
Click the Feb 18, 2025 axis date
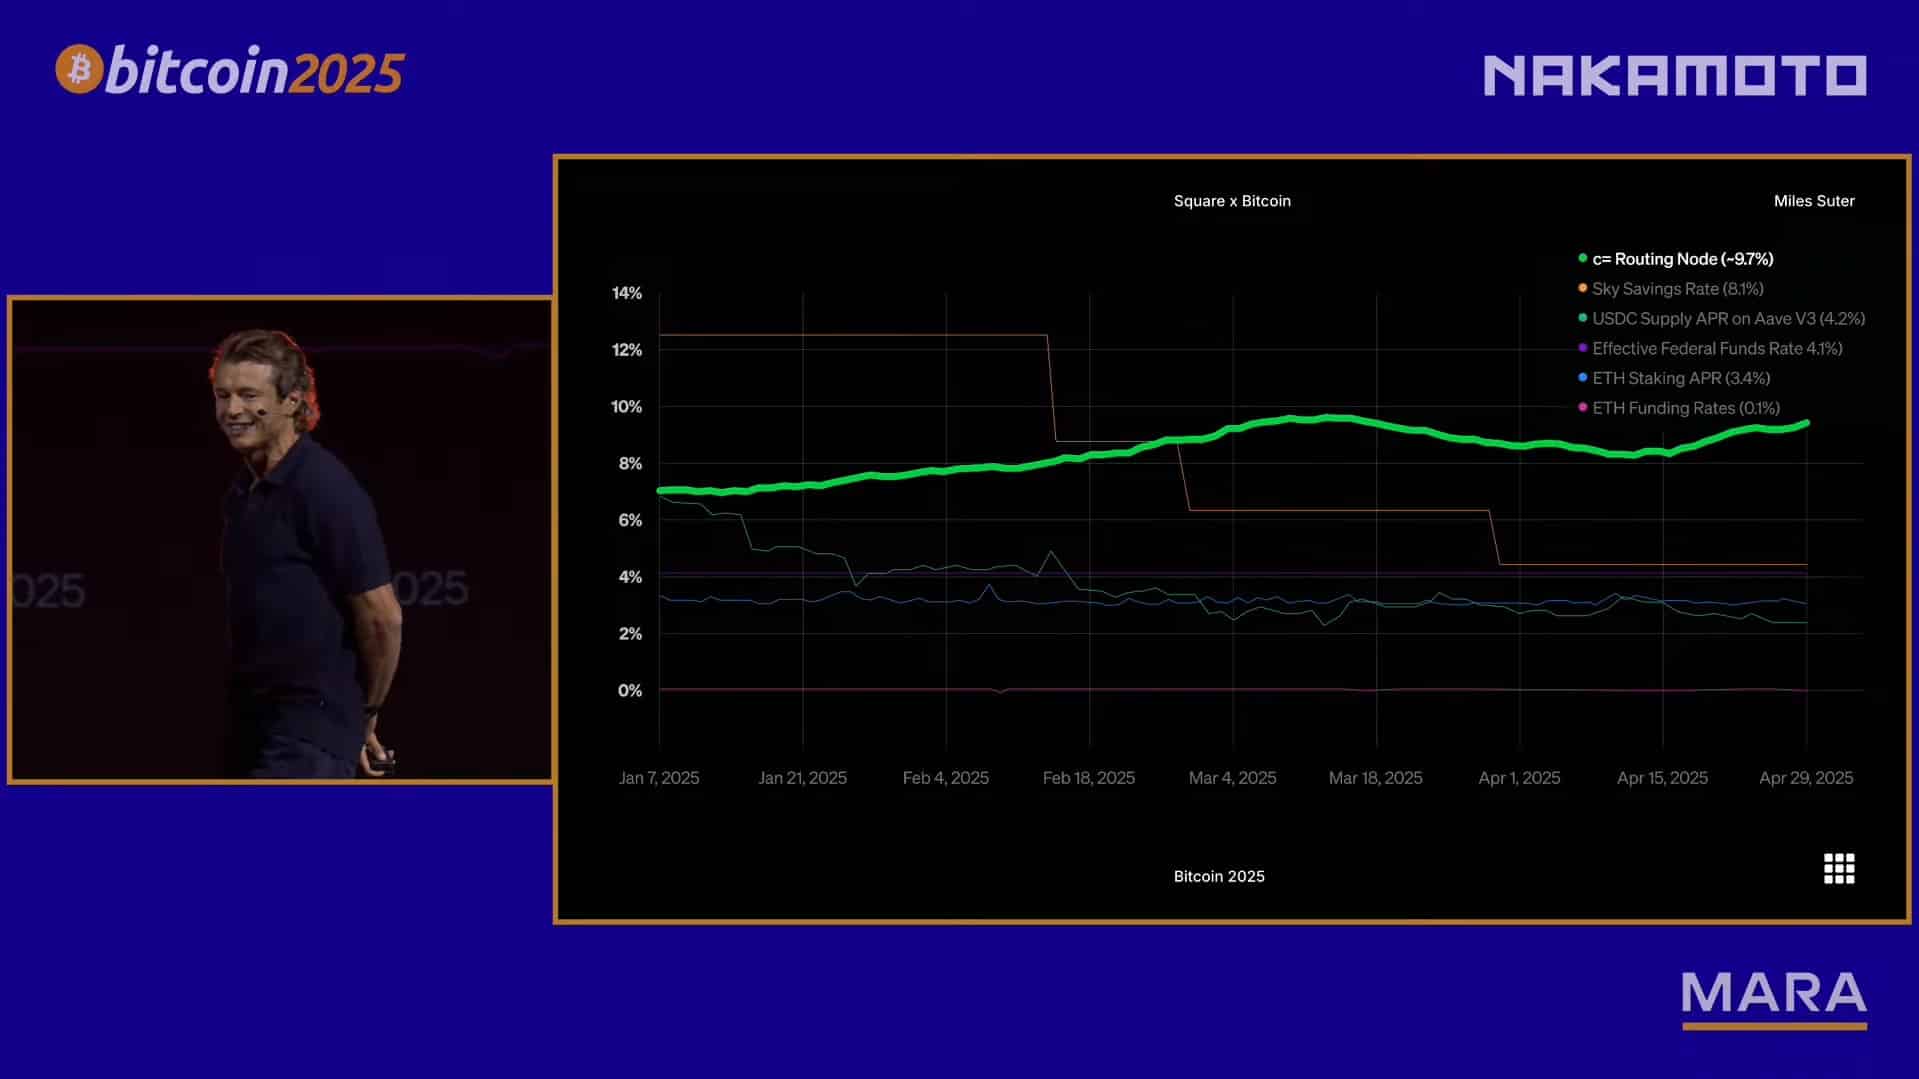tap(1089, 778)
